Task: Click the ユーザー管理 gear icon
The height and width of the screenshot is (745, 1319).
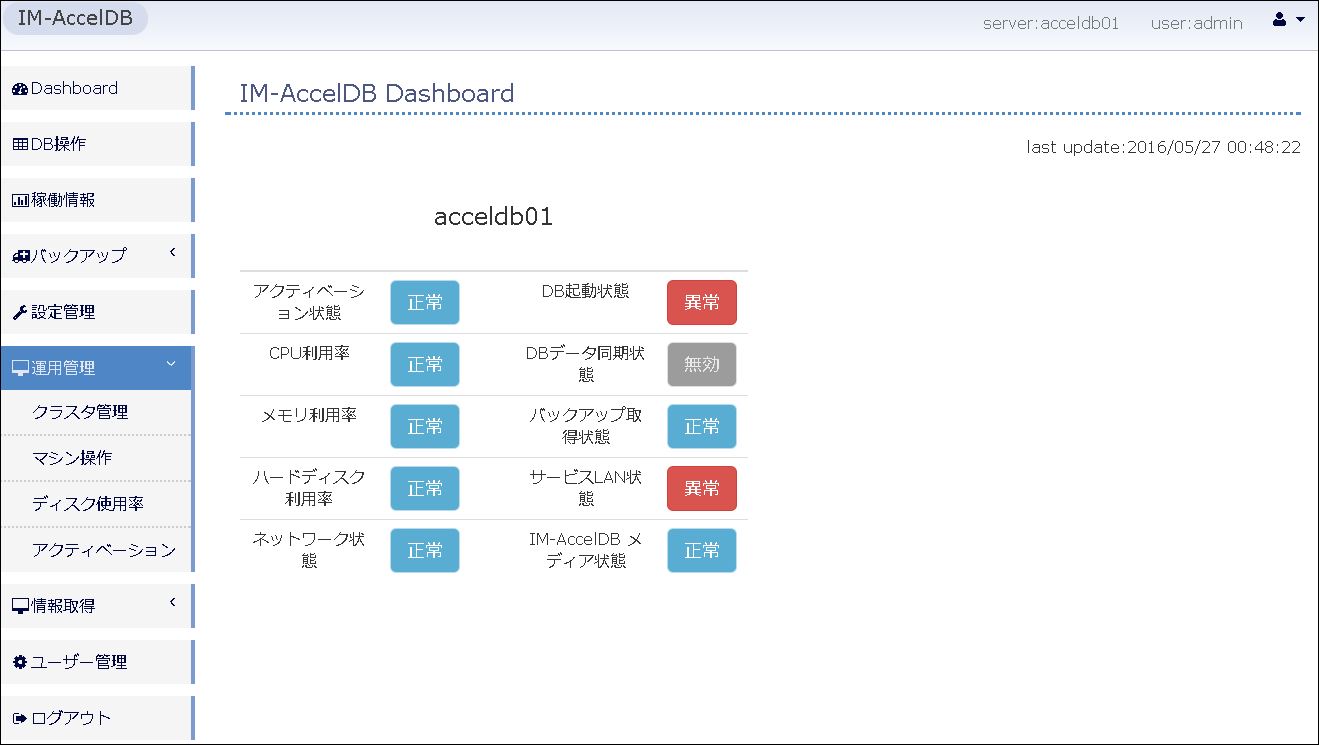Action: (20, 662)
